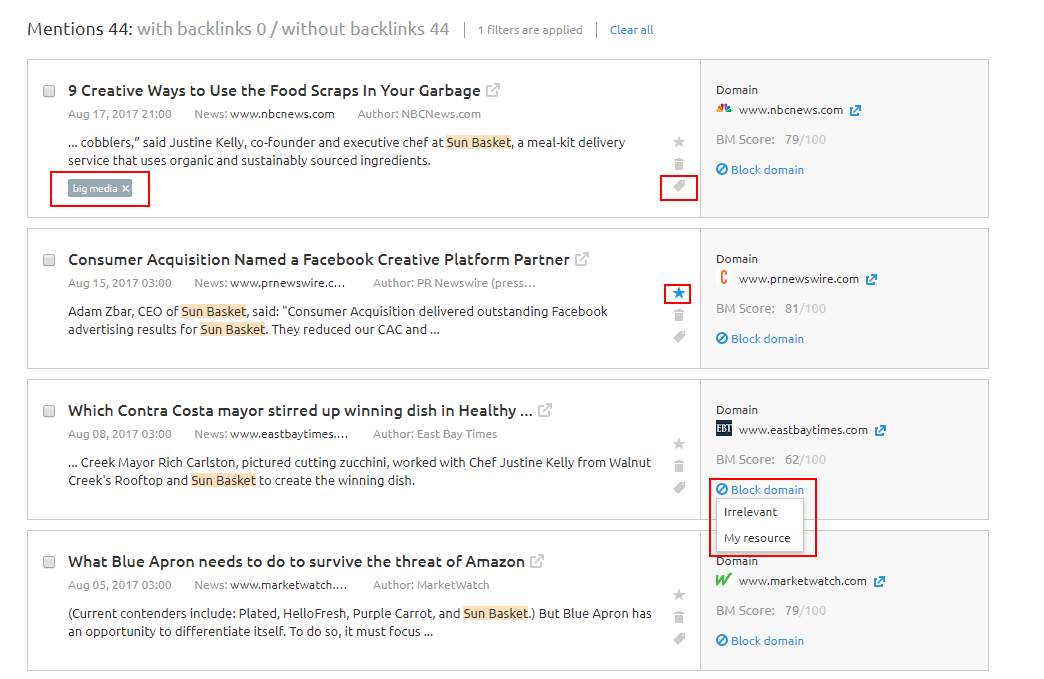This screenshot has height=679, width=1044.
Task: Click Author: NBCNews.com text
Action: point(419,114)
